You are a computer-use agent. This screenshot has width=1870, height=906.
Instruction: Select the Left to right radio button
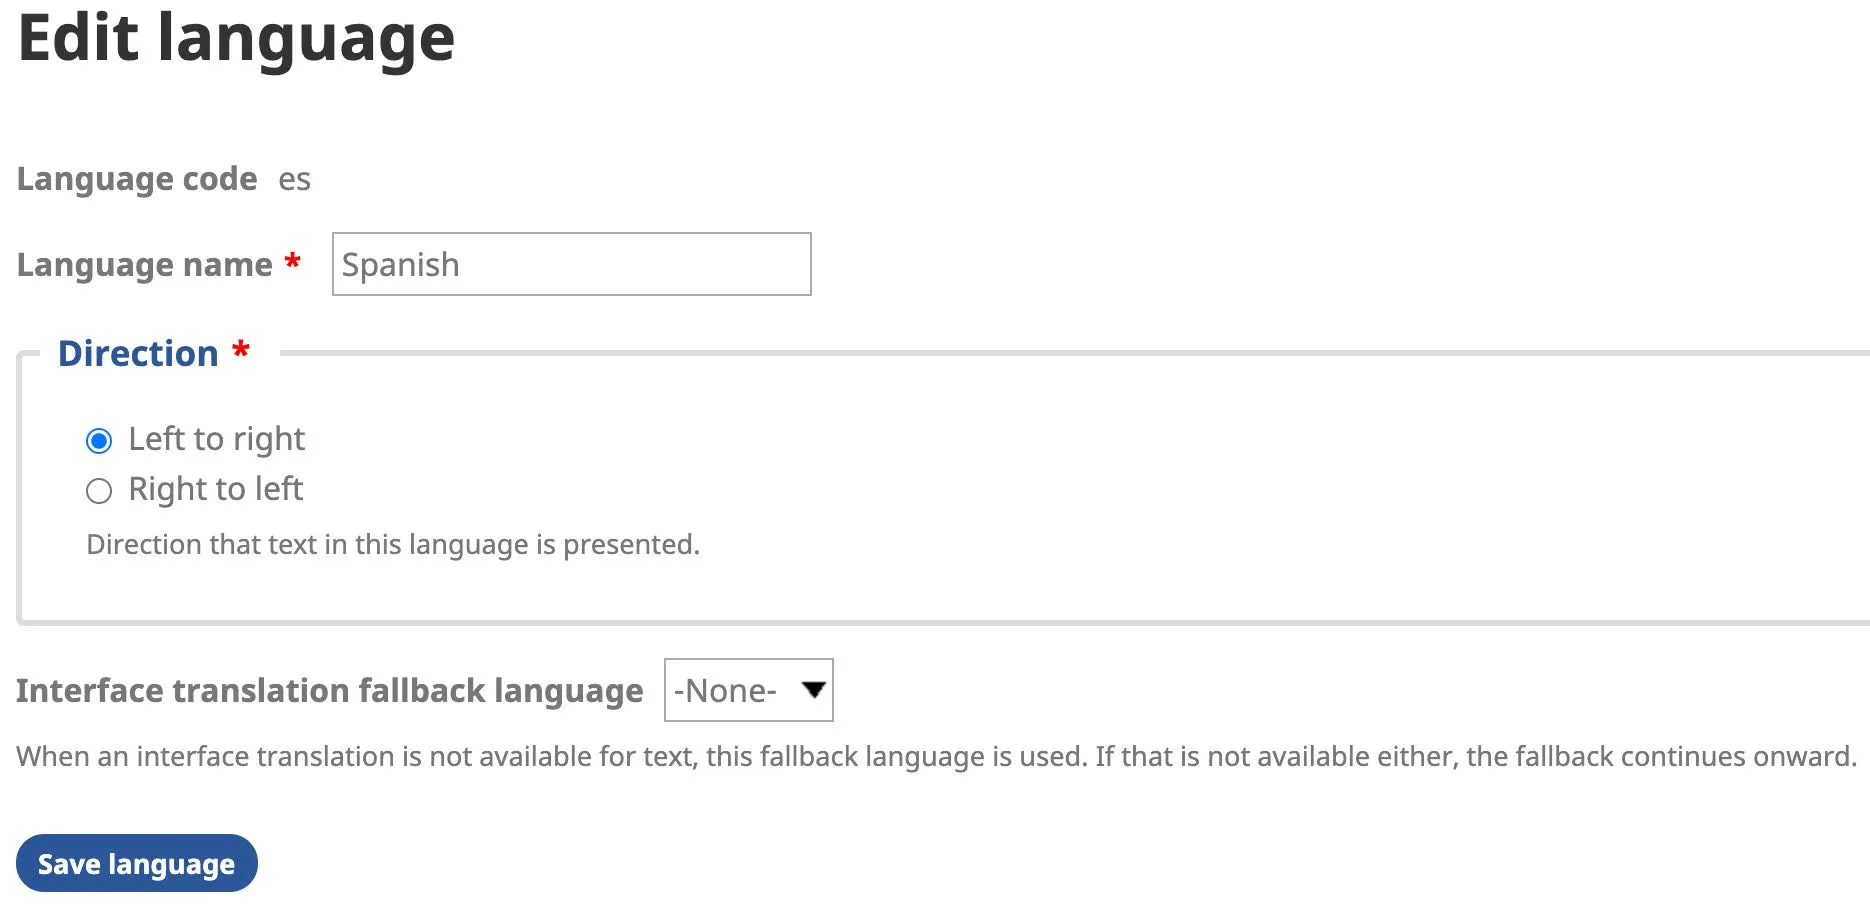click(99, 441)
